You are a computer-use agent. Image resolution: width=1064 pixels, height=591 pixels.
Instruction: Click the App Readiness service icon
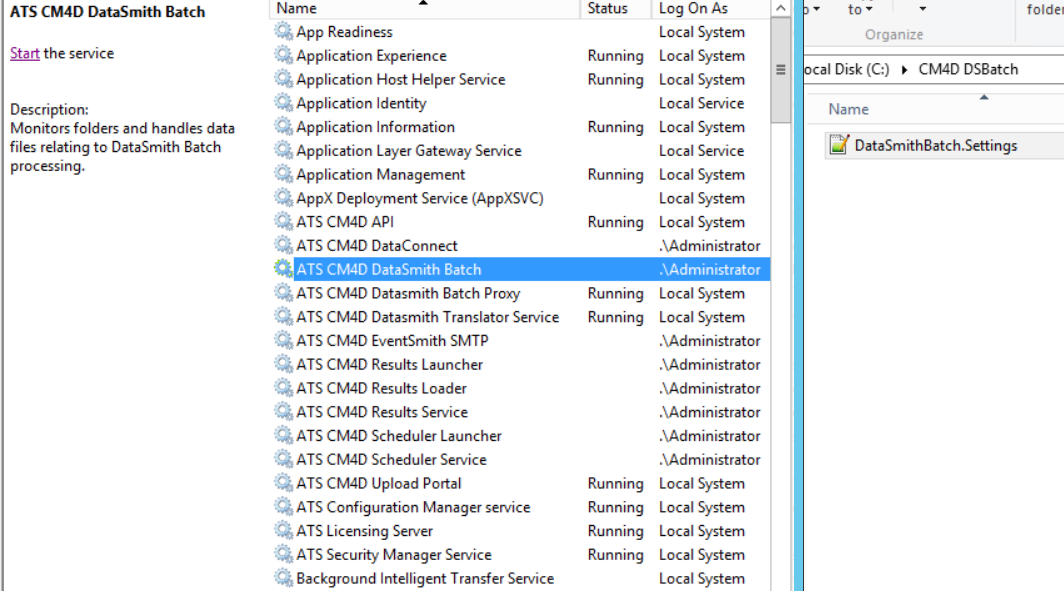284,32
